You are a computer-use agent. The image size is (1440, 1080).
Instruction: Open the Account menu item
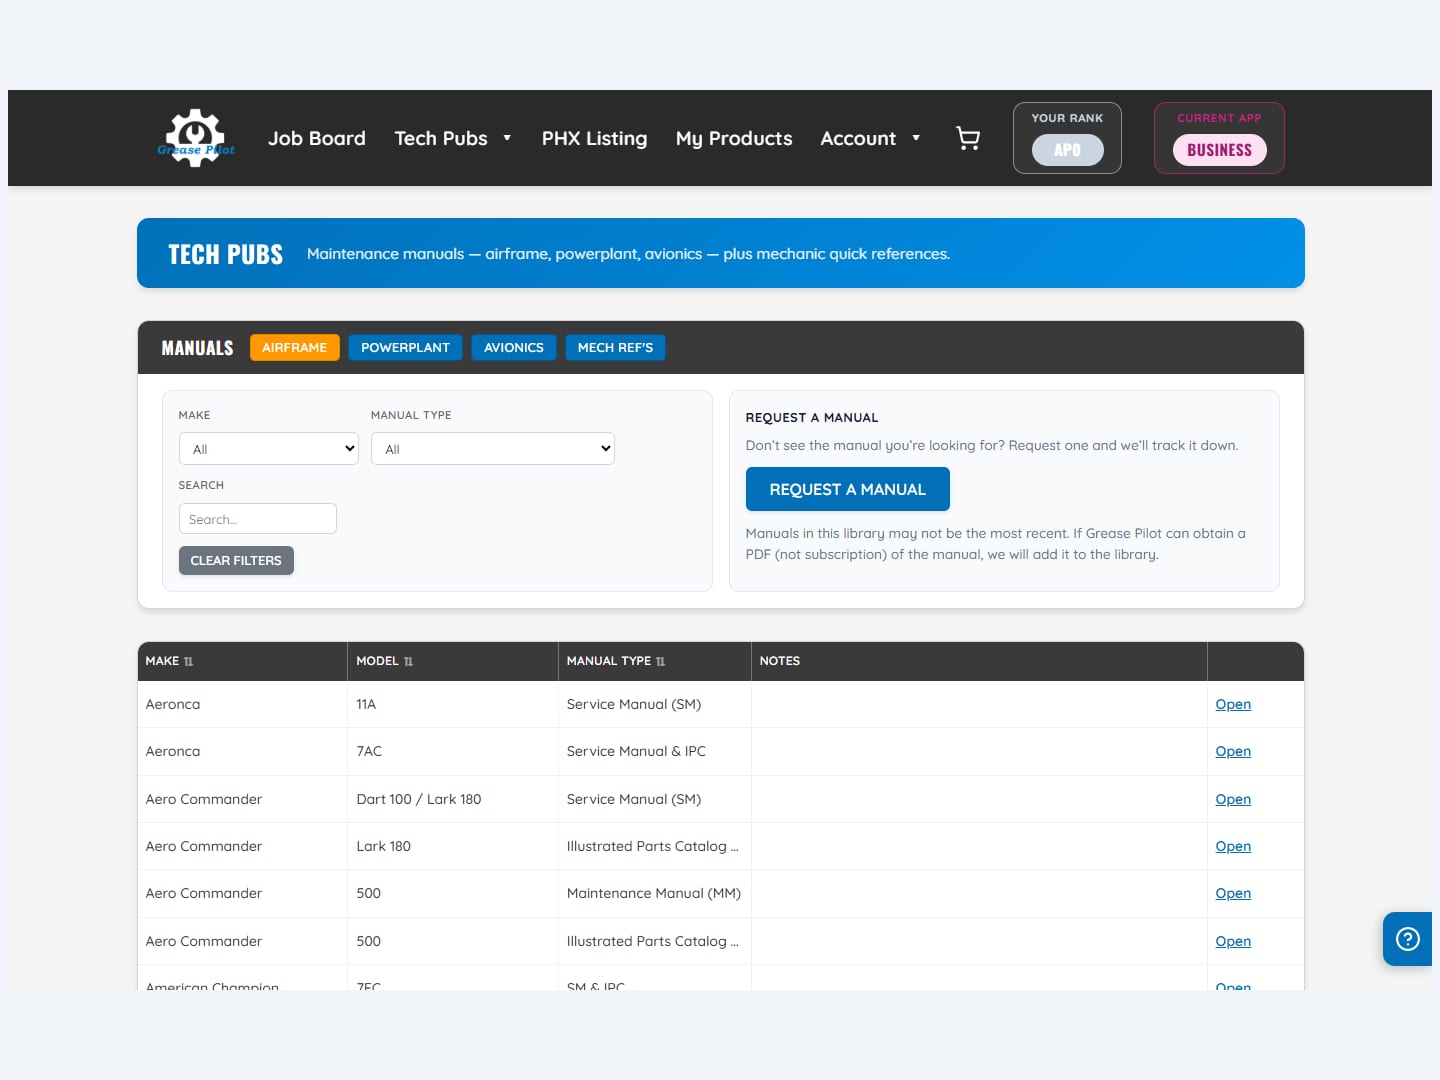[858, 138]
